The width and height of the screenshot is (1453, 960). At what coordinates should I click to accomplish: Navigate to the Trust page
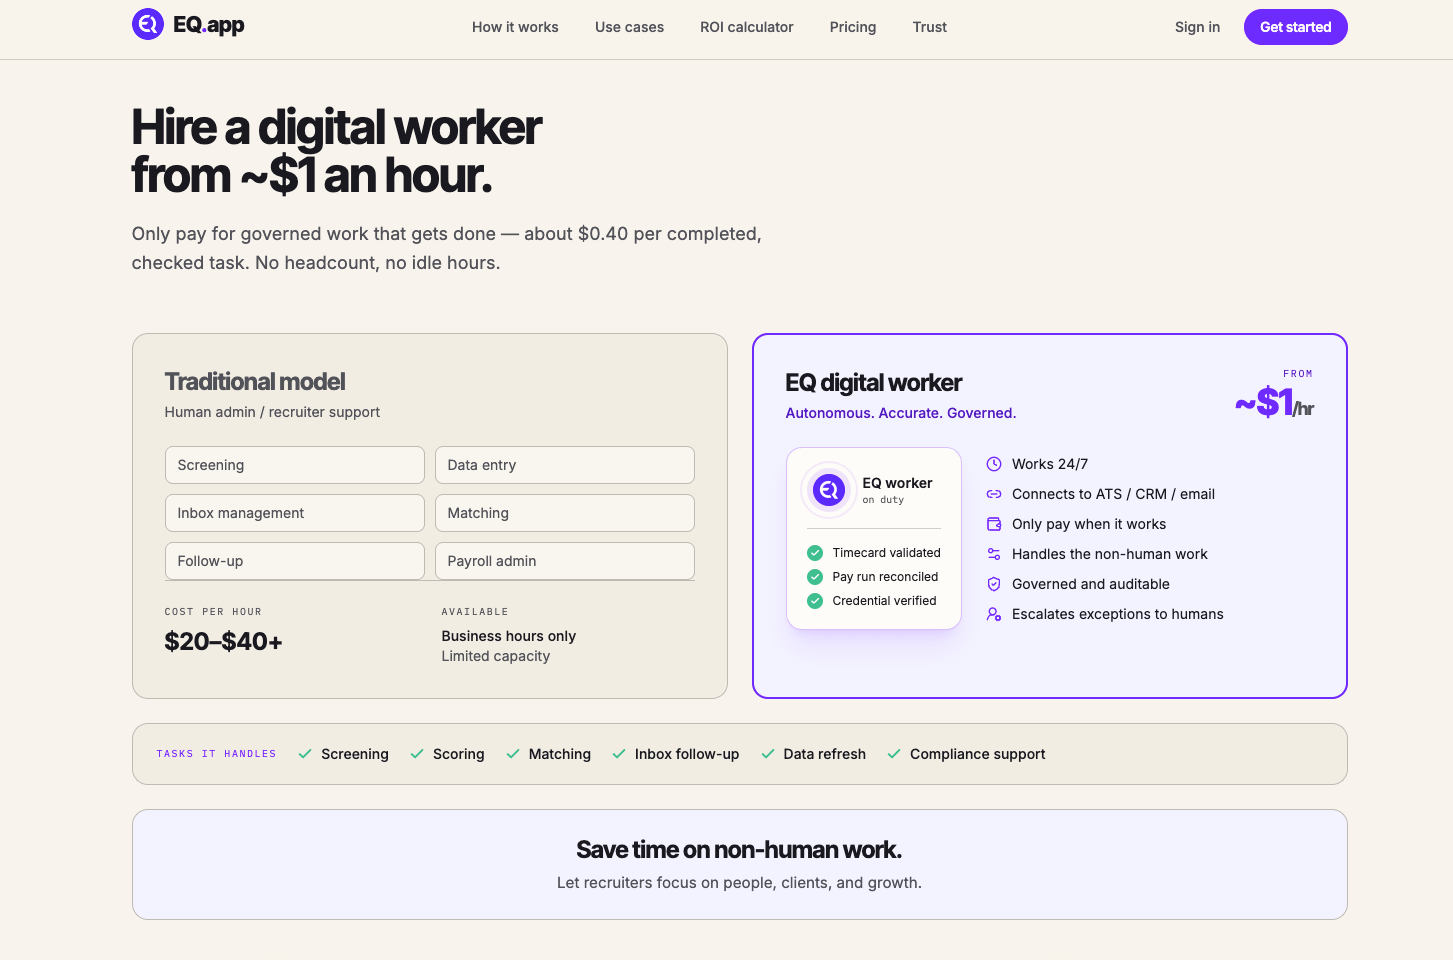click(930, 27)
